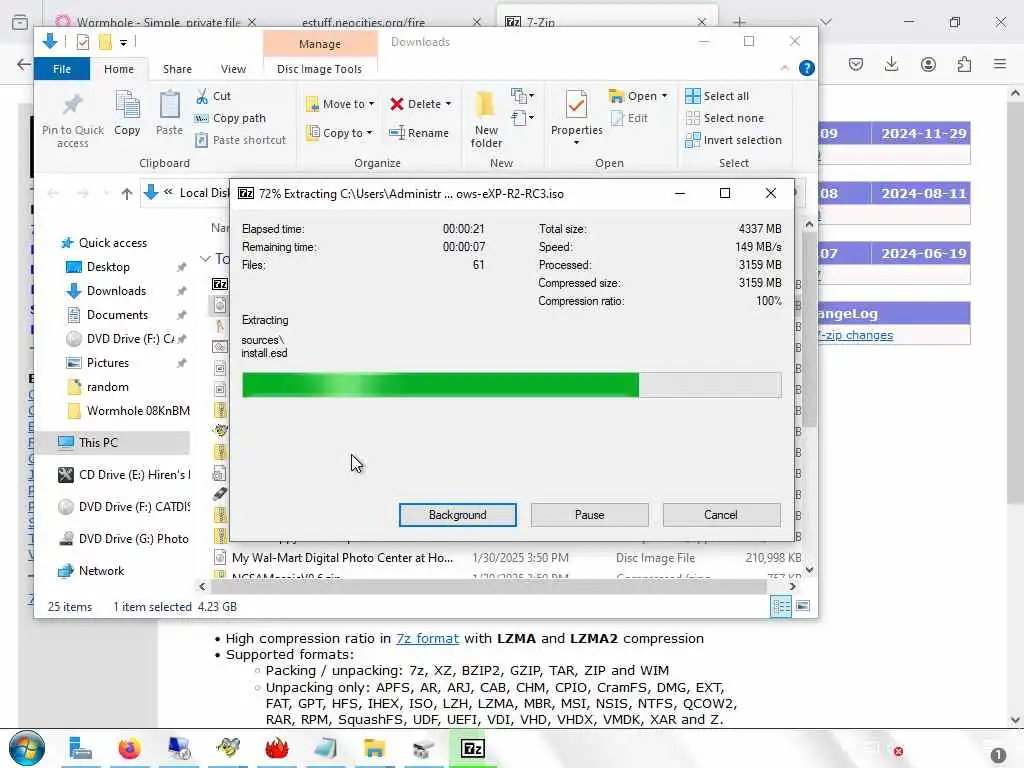Expand Easy access dropdown in ribbon
Image resolution: width=1024 pixels, height=768 pixels.
click(522, 118)
